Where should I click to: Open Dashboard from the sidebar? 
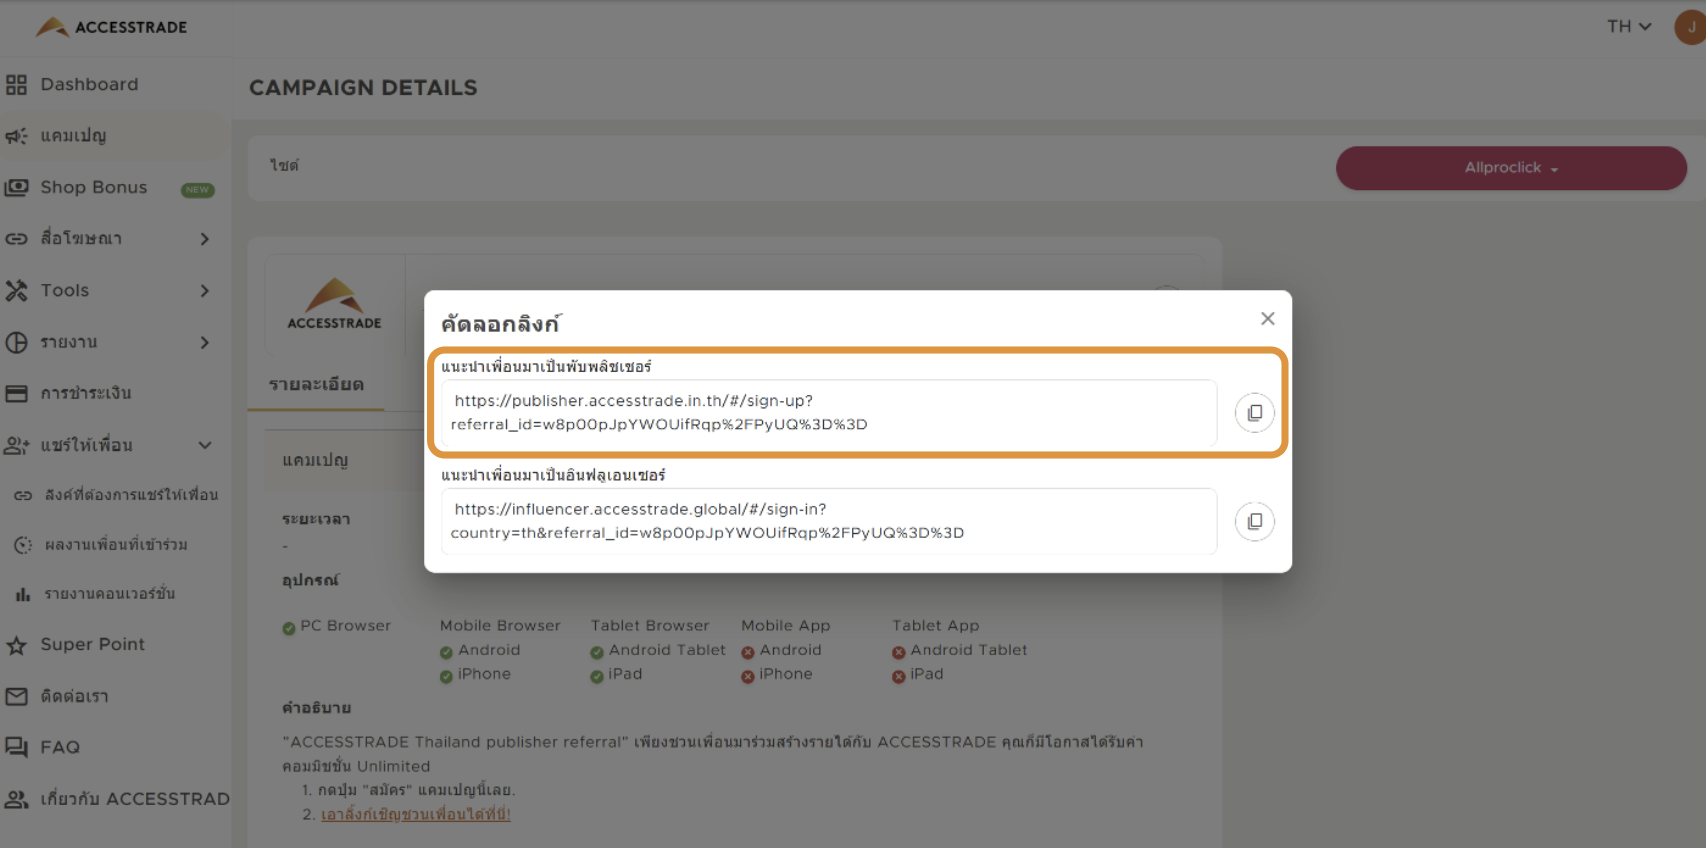pyautogui.click(x=89, y=85)
